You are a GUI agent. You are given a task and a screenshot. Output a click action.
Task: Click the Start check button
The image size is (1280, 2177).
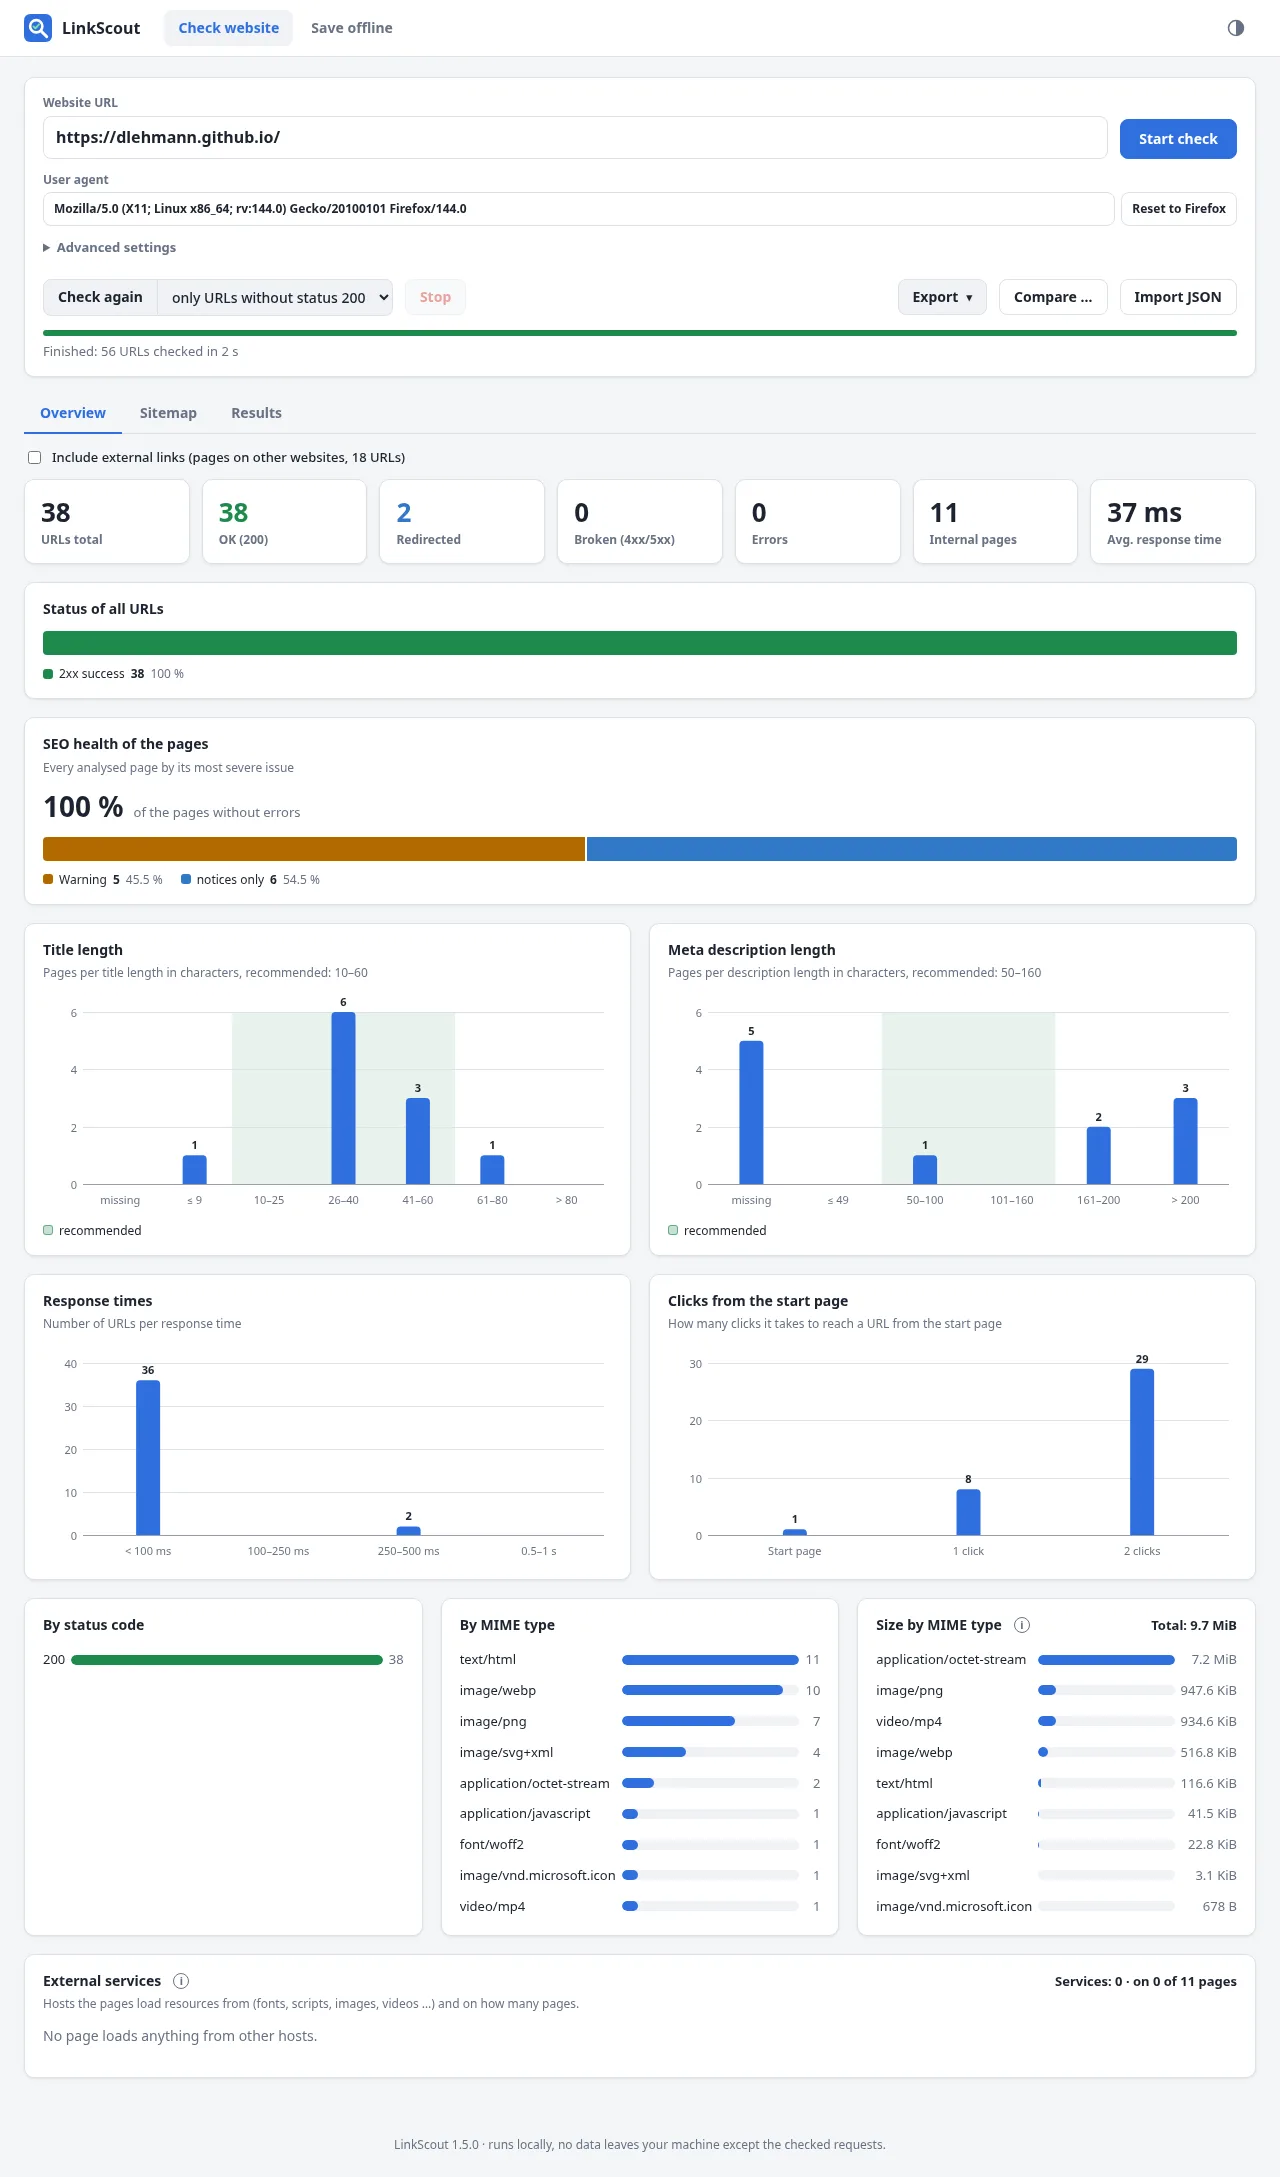pos(1178,139)
